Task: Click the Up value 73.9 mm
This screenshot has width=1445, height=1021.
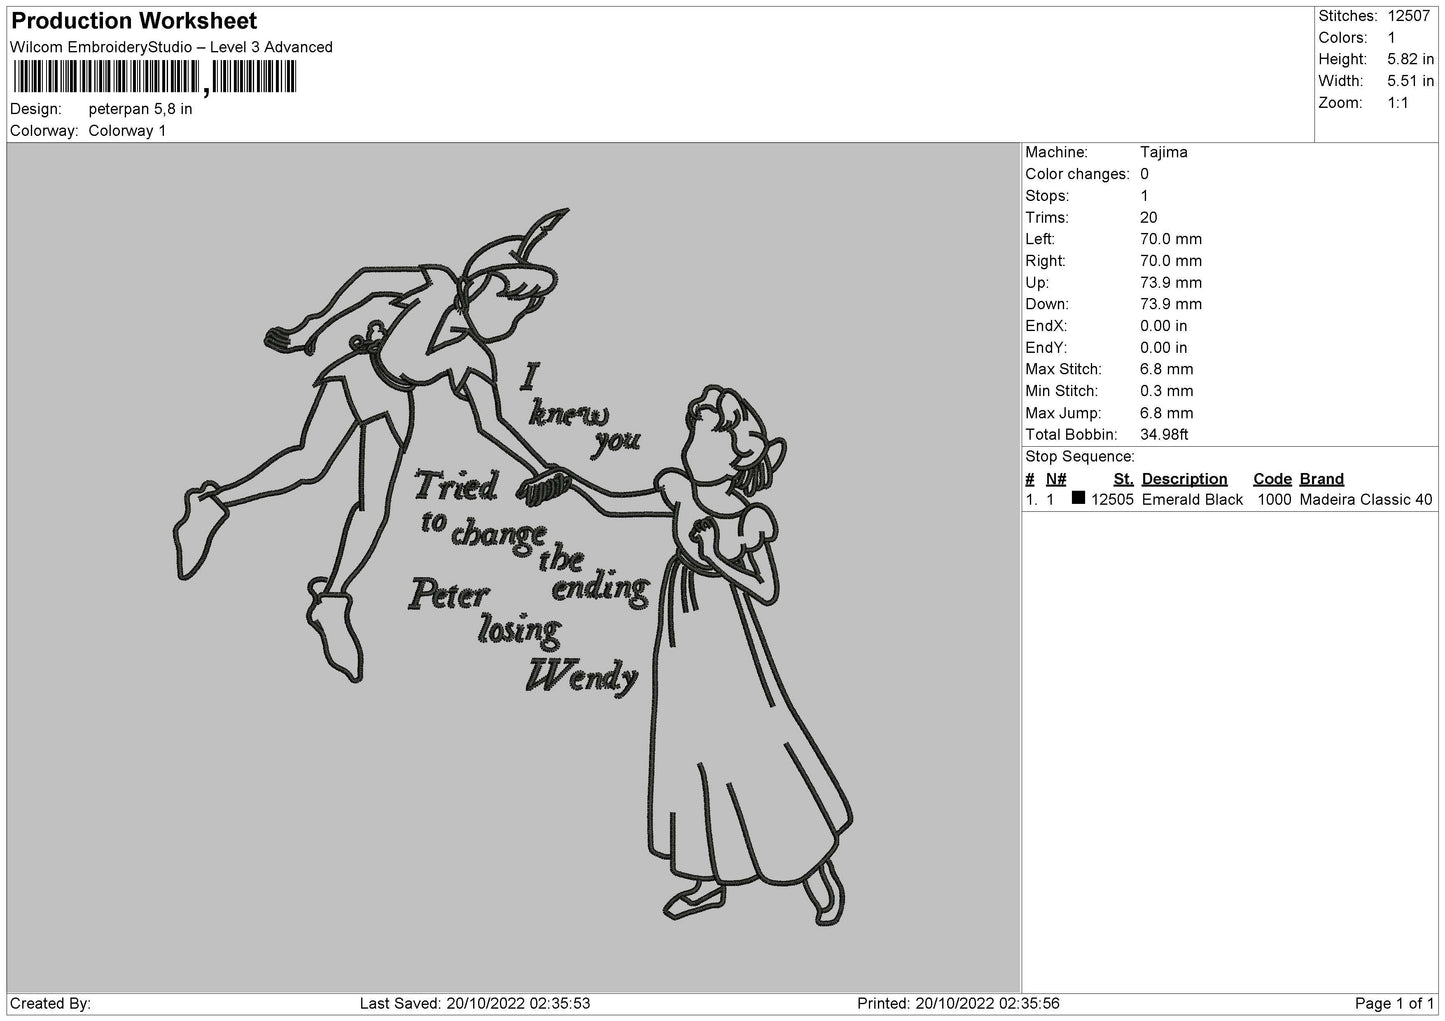Action: click(1171, 283)
